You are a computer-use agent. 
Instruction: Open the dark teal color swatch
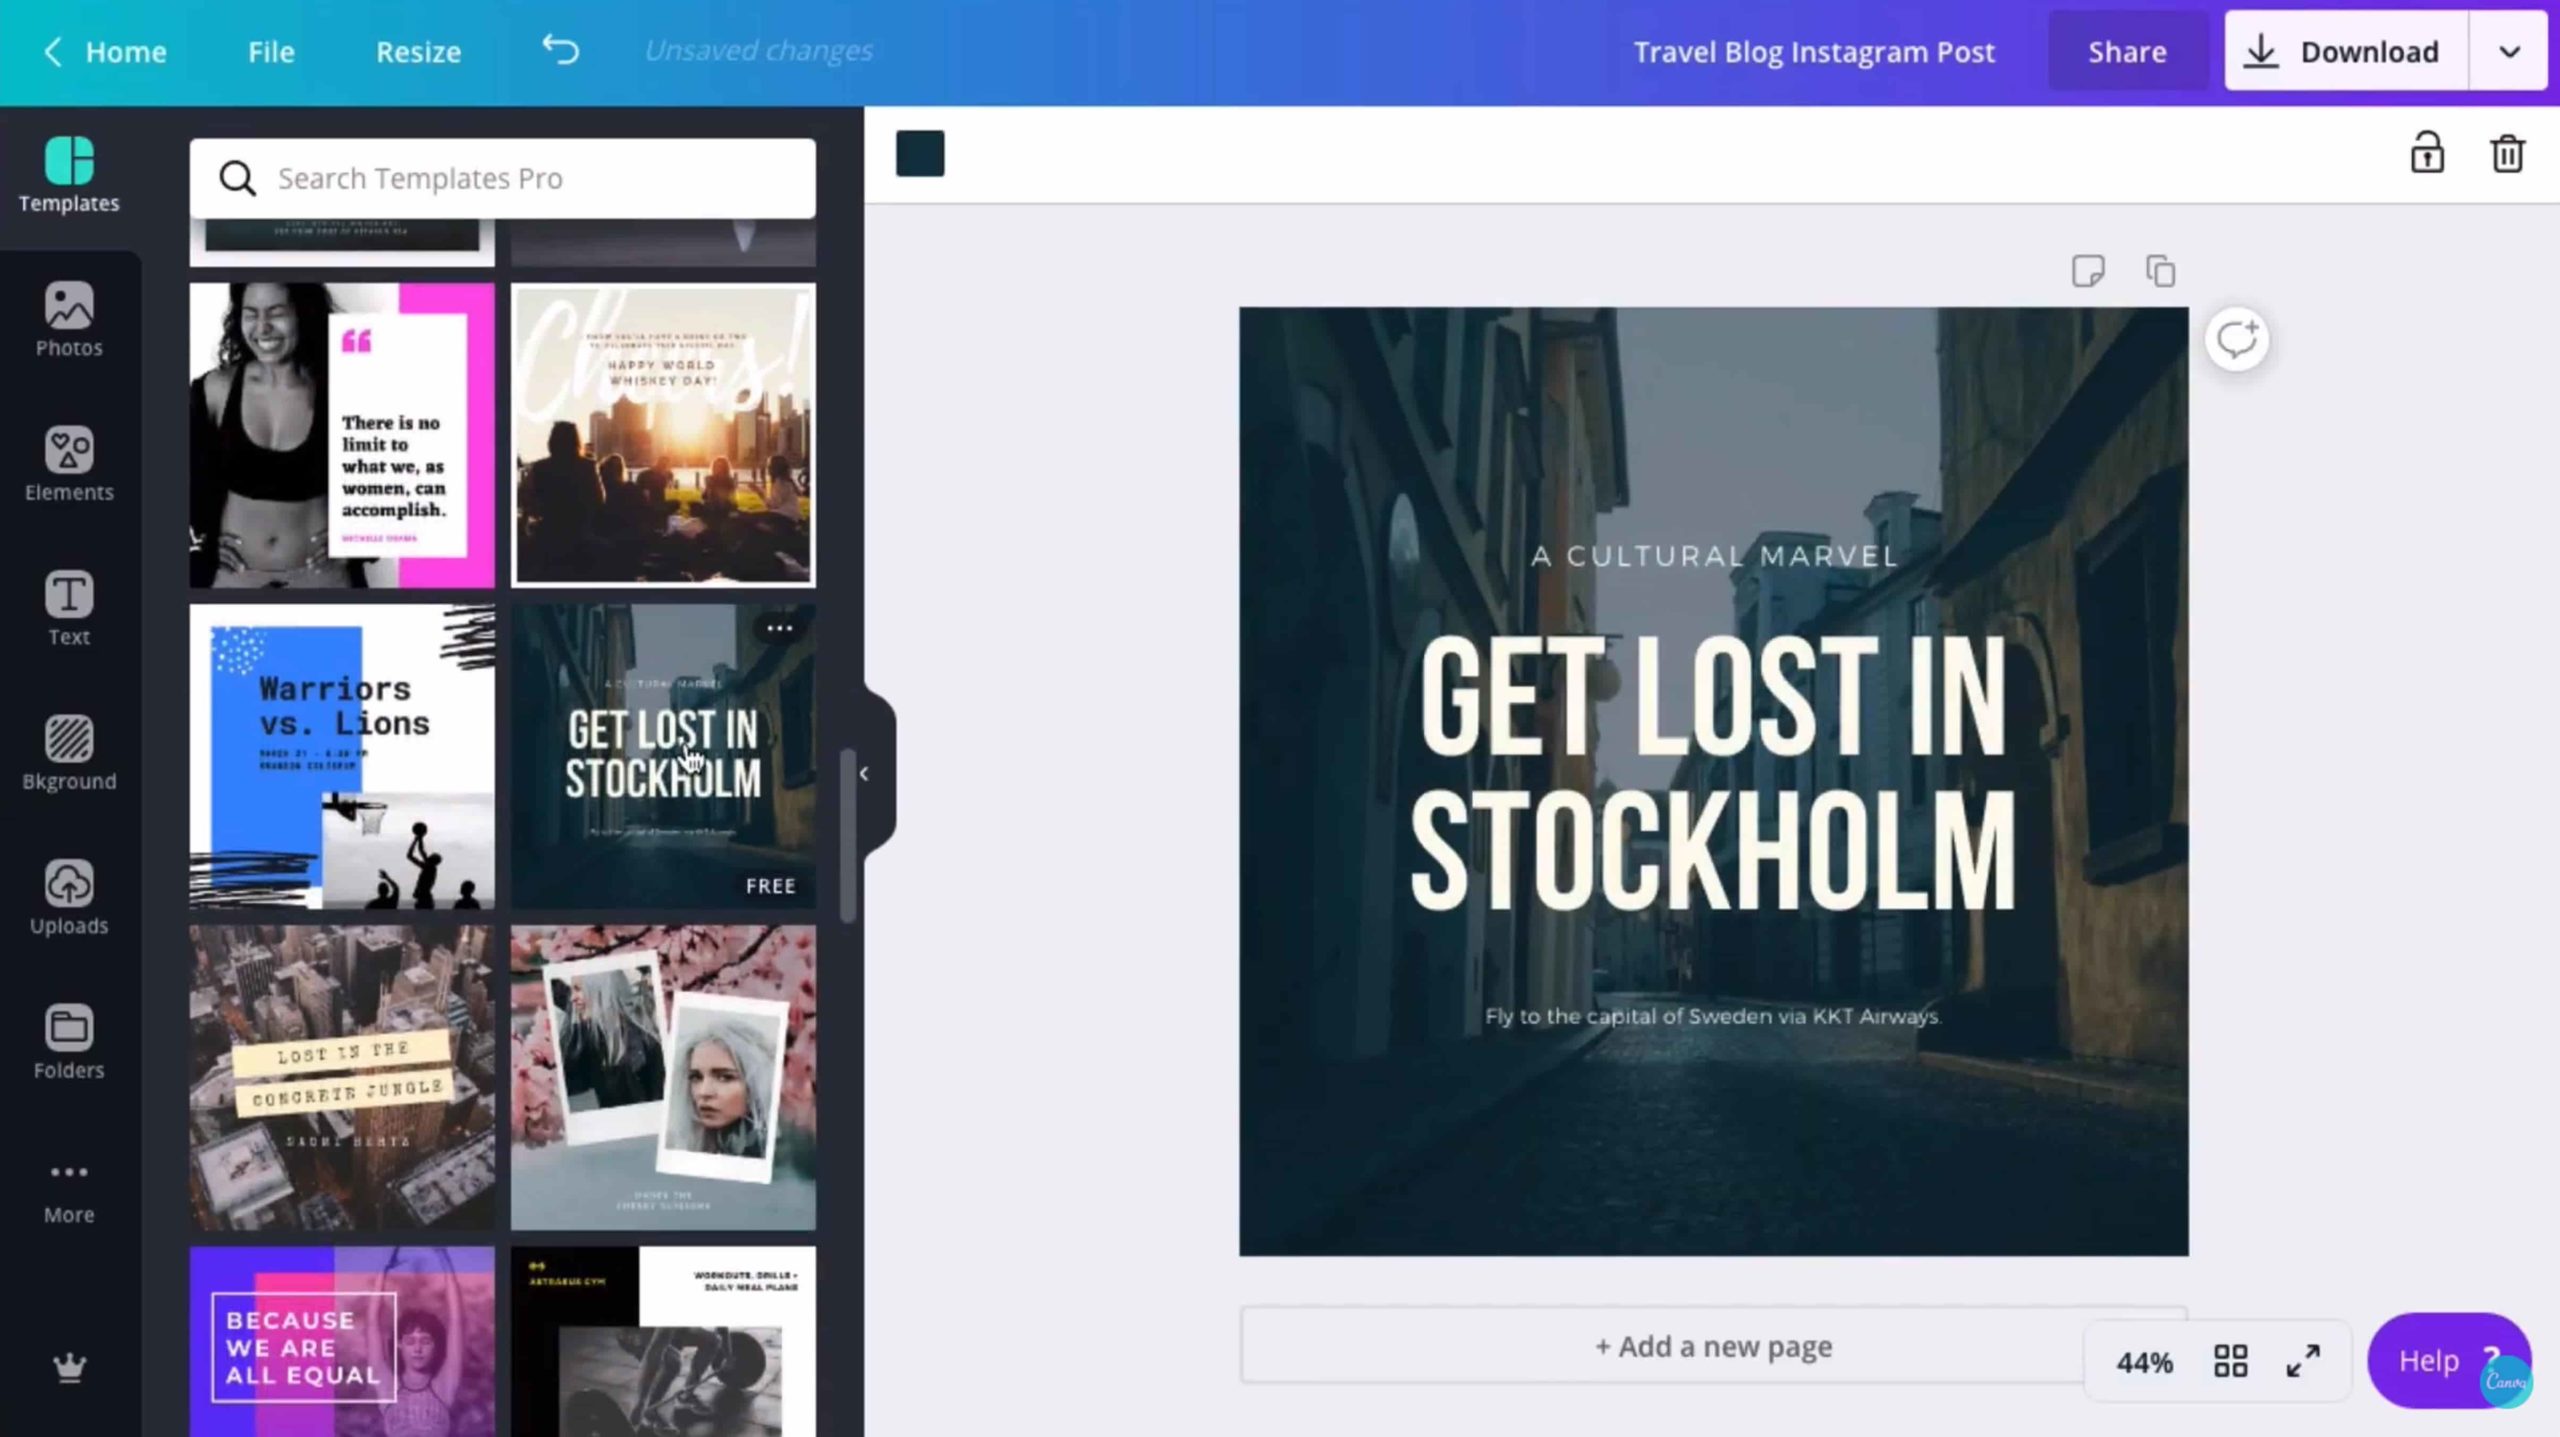tap(920, 154)
